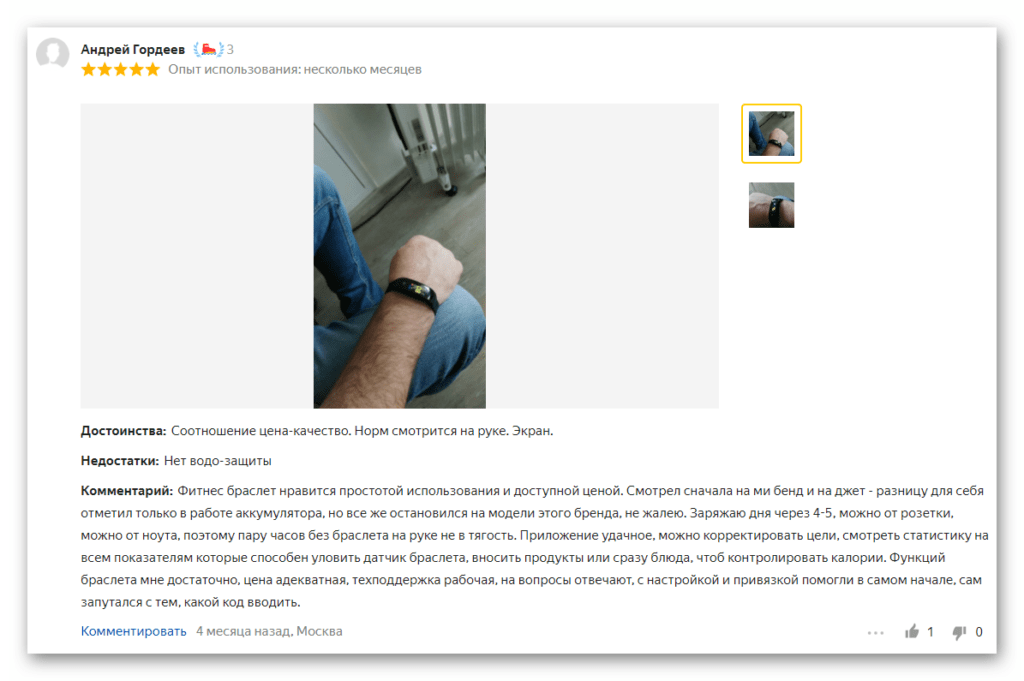Open the three-dot more options menu
This screenshot has width=1024, height=681.
pyautogui.click(x=876, y=633)
